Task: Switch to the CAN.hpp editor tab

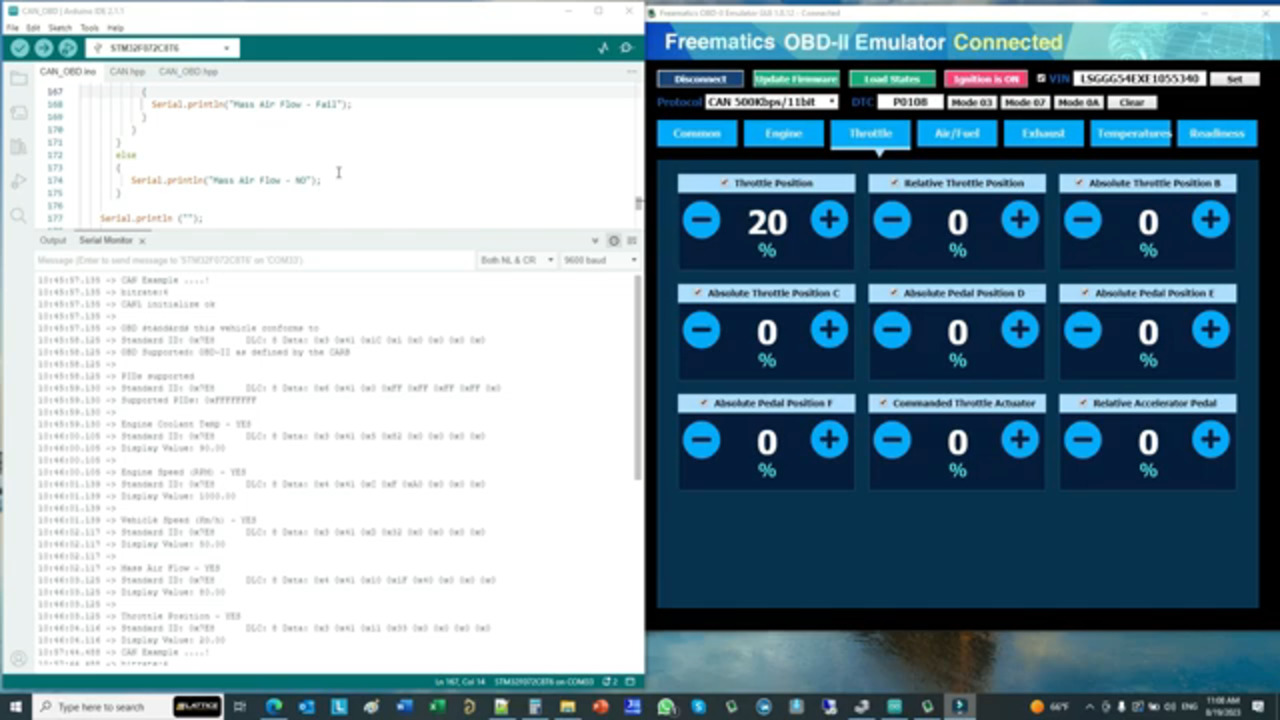Action: point(127,72)
